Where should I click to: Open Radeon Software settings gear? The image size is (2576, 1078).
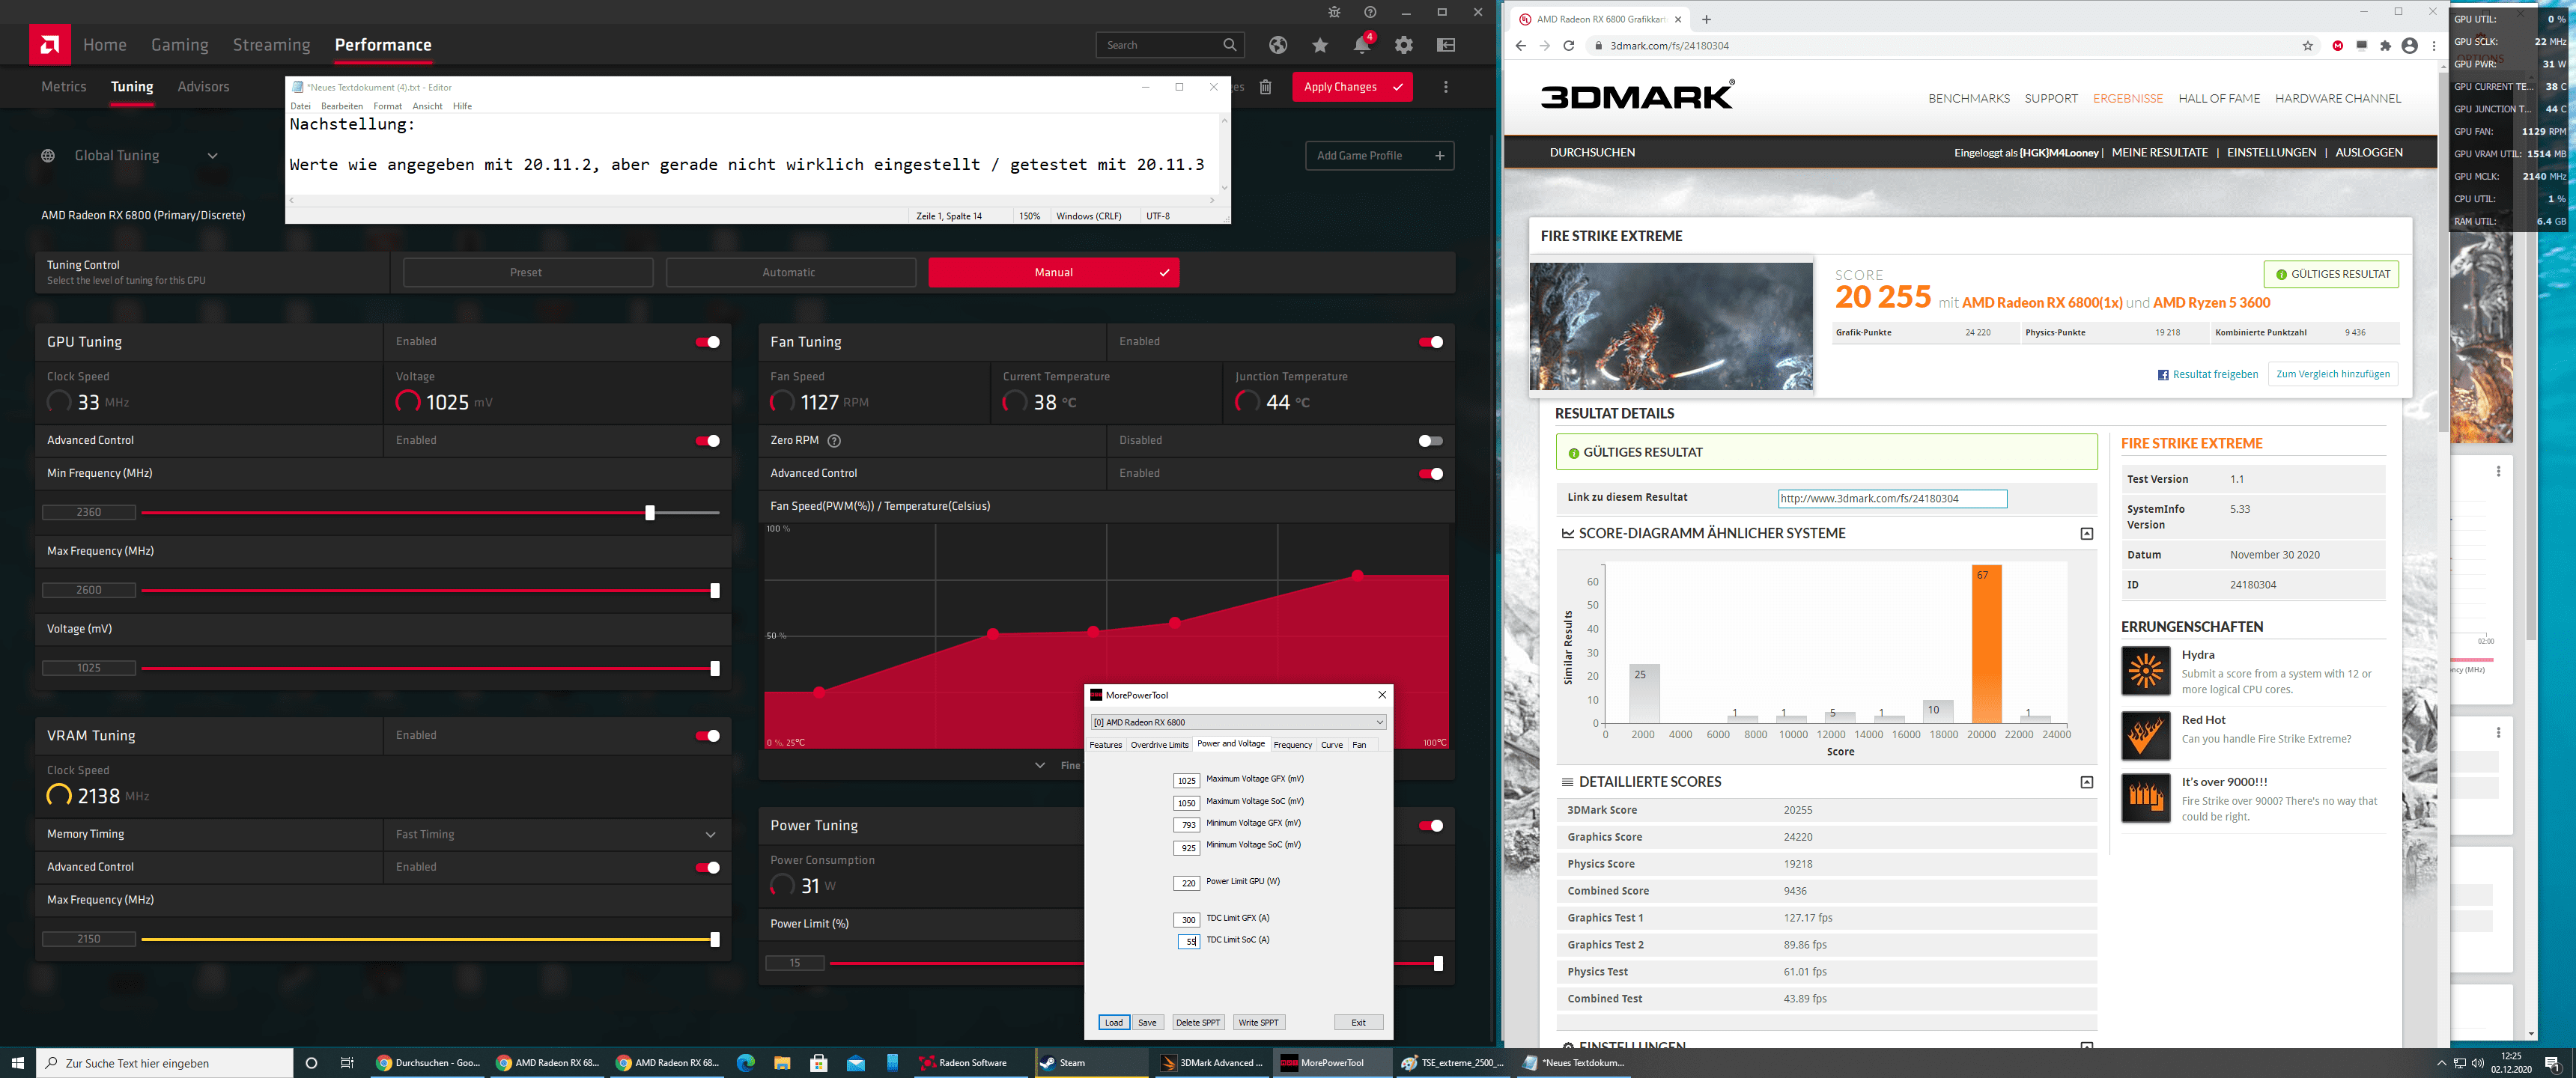pos(1404,45)
